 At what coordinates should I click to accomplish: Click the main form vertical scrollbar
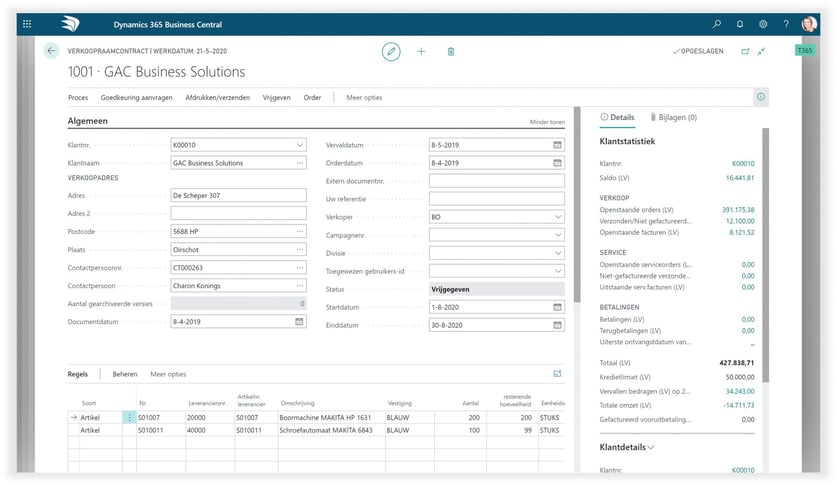[x=577, y=205]
